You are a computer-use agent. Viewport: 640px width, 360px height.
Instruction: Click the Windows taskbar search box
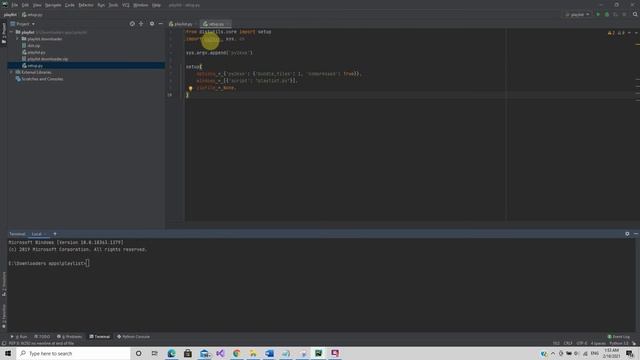73,353
